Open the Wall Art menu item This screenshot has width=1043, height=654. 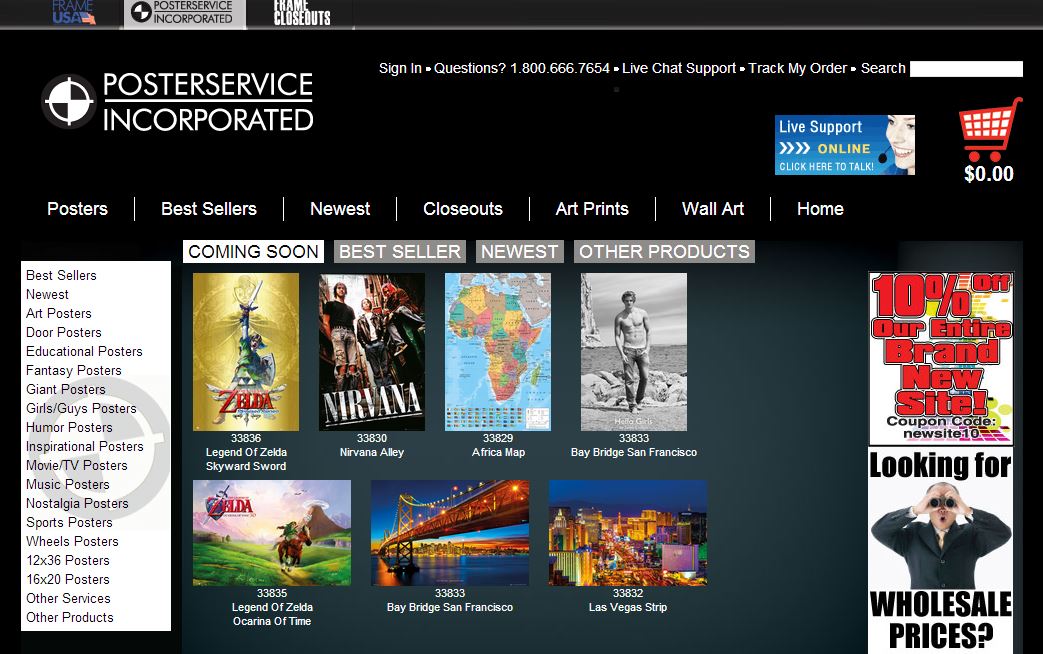713,209
